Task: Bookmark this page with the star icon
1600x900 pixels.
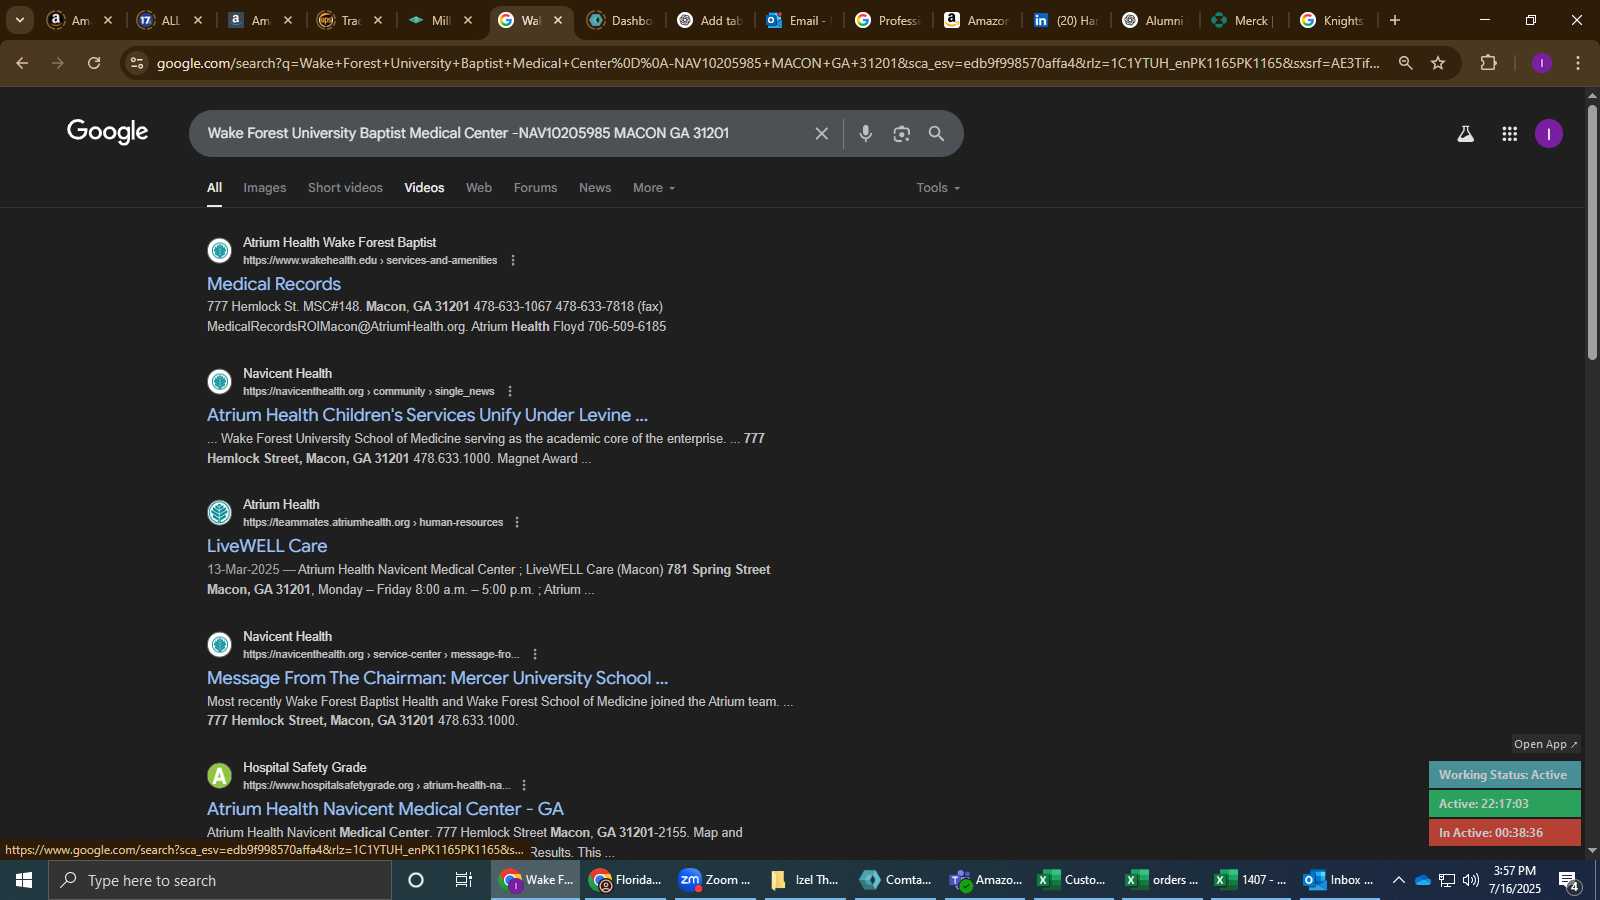Action: pyautogui.click(x=1438, y=63)
